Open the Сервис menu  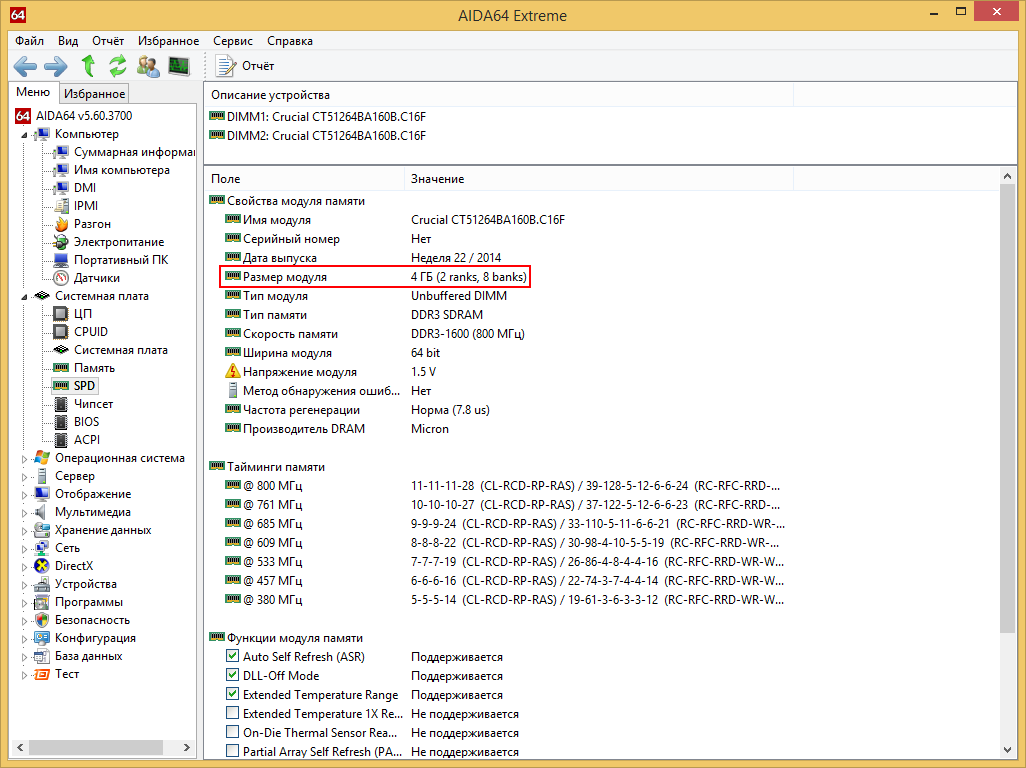coord(233,41)
